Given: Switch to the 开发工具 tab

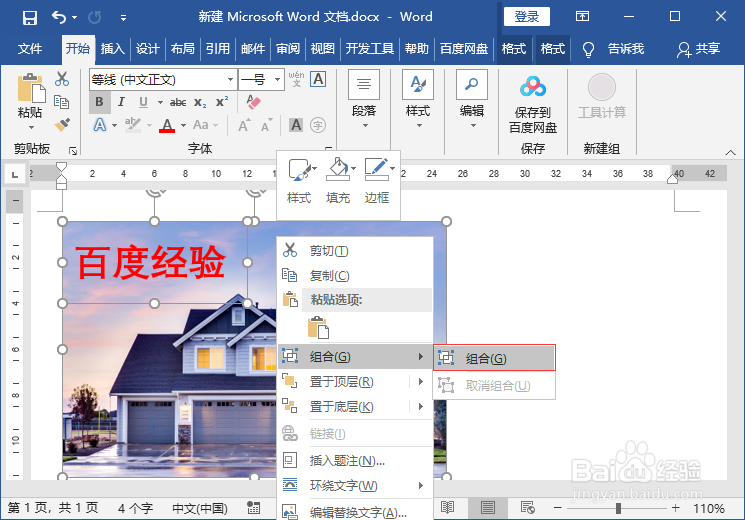Looking at the screenshot, I should click(370, 49).
